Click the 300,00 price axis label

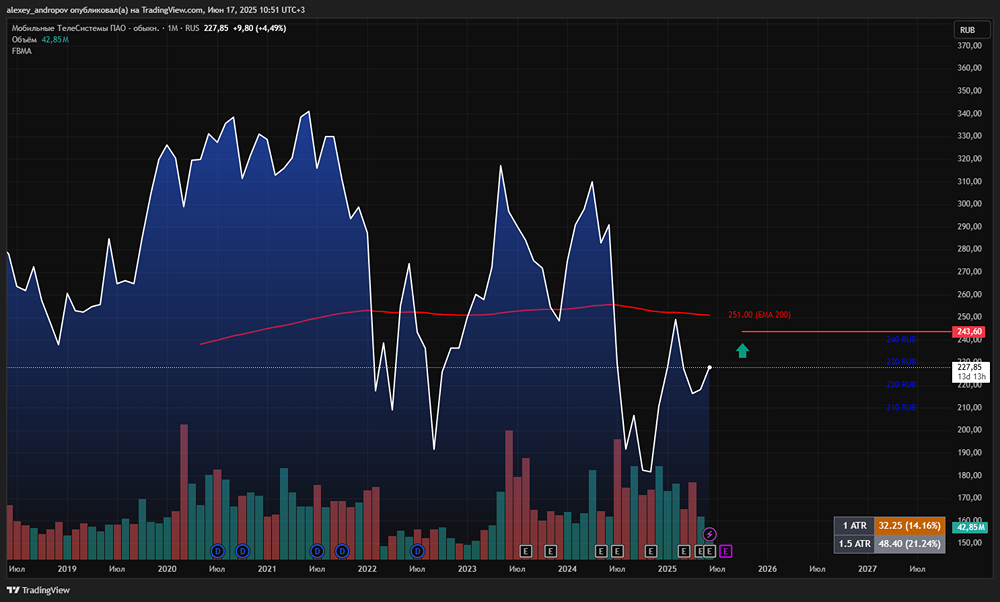click(969, 204)
